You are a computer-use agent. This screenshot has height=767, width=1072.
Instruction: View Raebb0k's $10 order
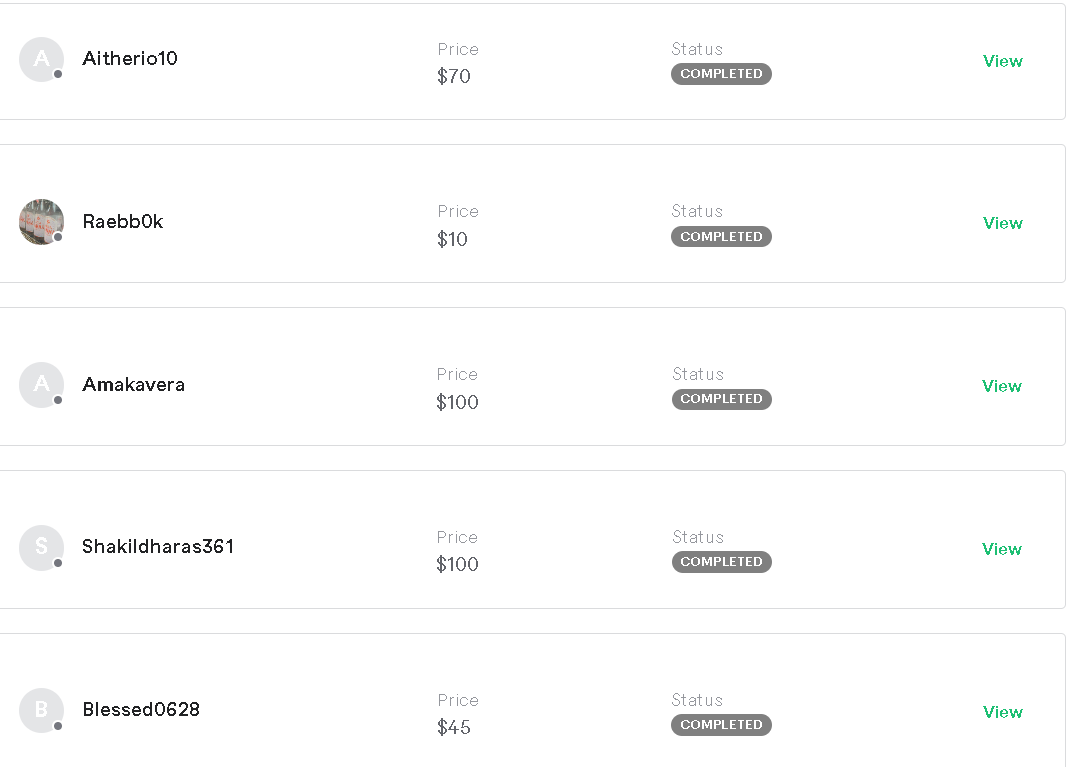pos(1002,223)
